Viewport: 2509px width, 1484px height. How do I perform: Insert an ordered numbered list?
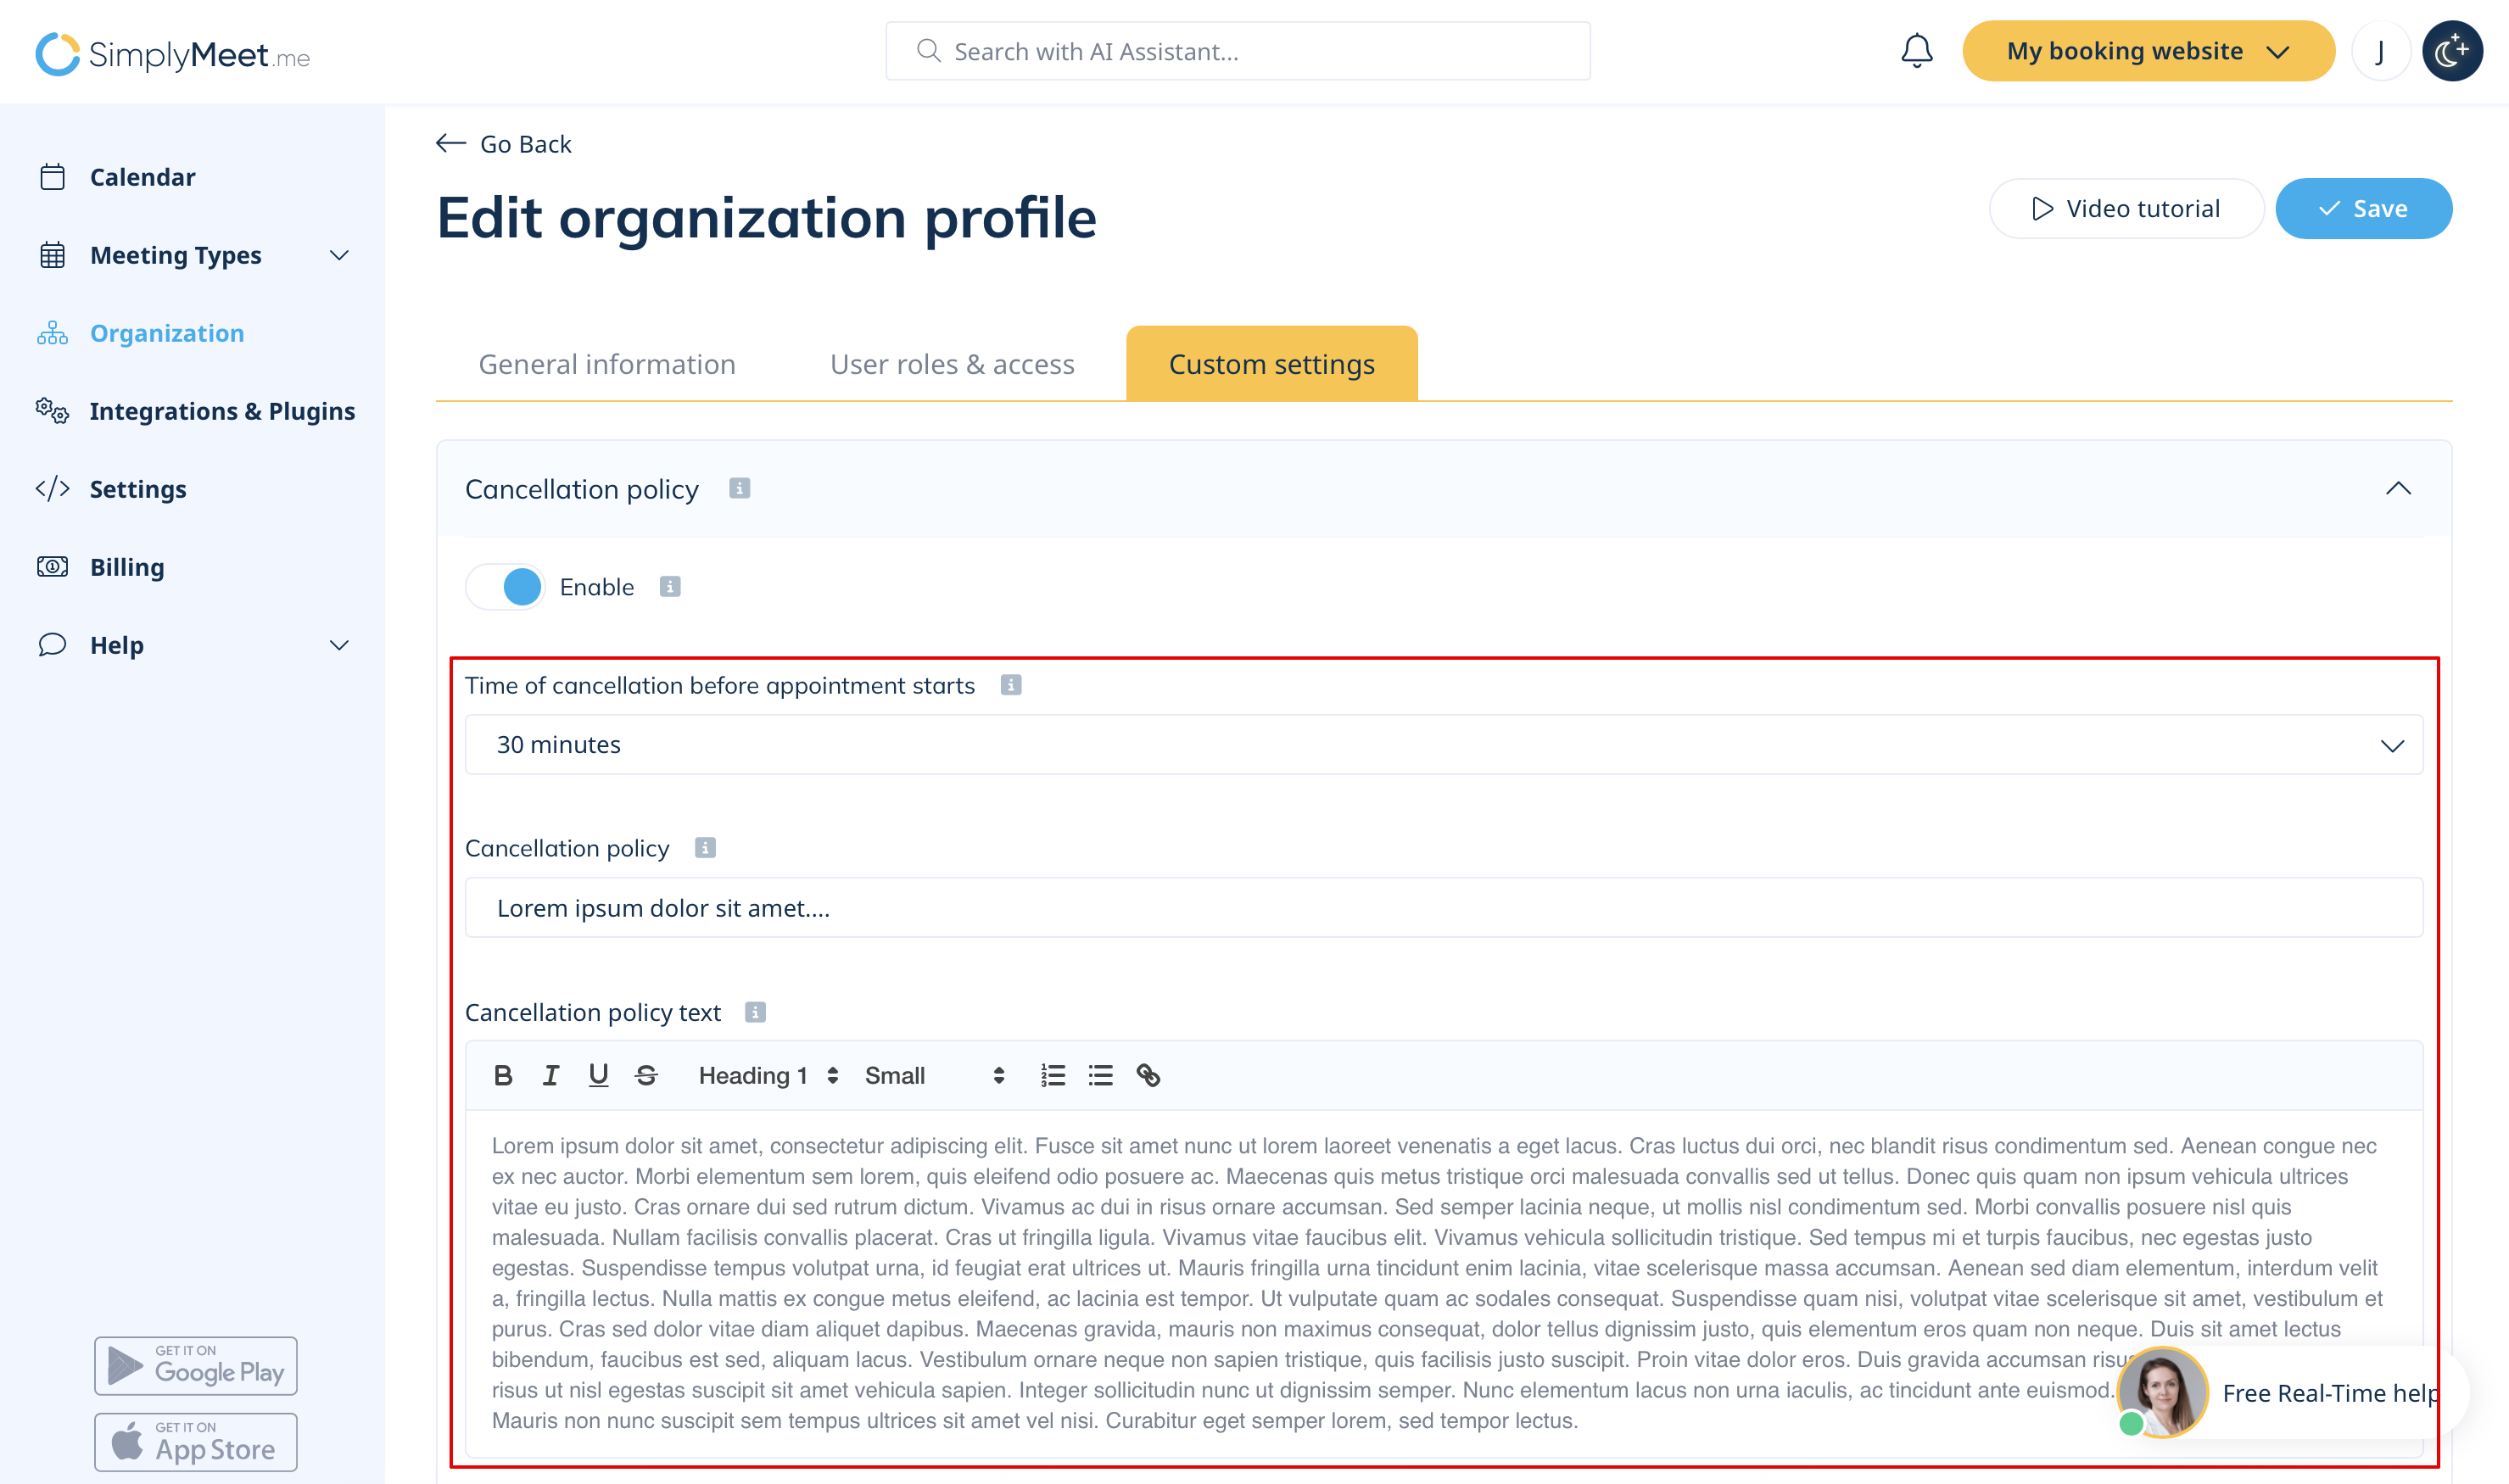(x=1052, y=1075)
